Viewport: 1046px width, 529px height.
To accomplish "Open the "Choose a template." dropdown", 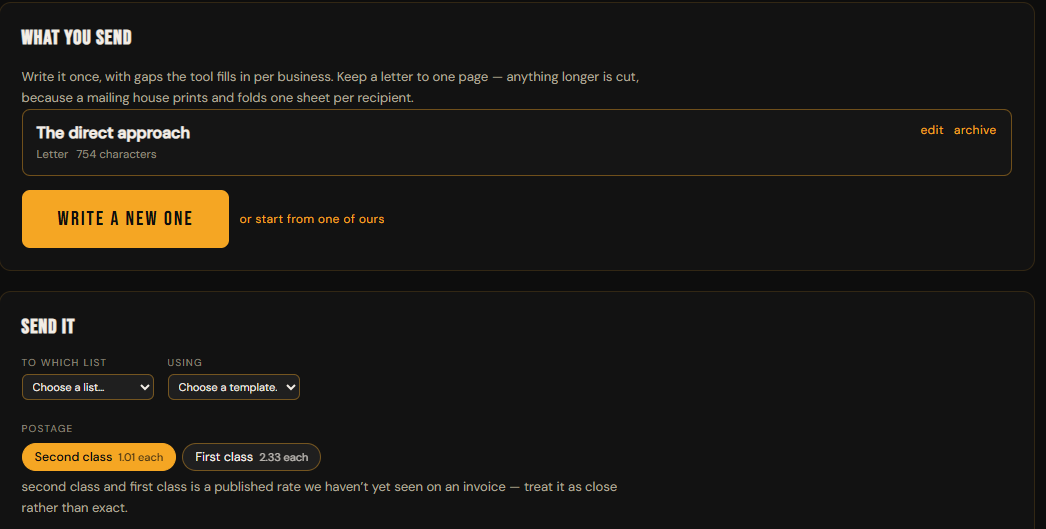I will pos(233,387).
